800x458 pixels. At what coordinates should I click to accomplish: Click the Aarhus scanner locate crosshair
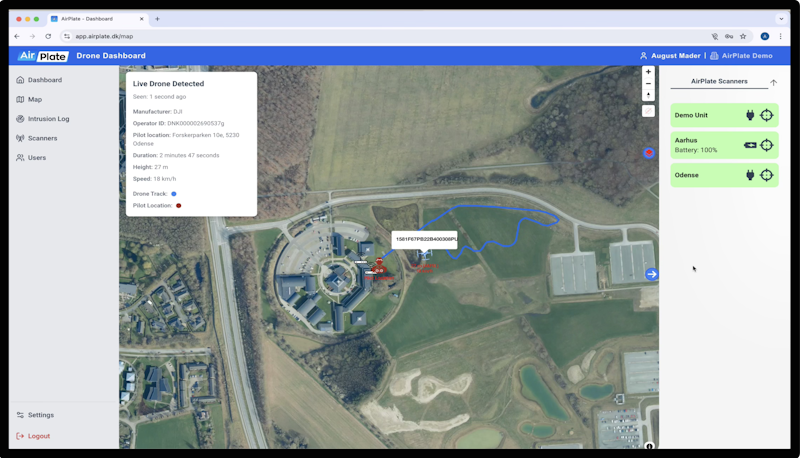coord(766,145)
